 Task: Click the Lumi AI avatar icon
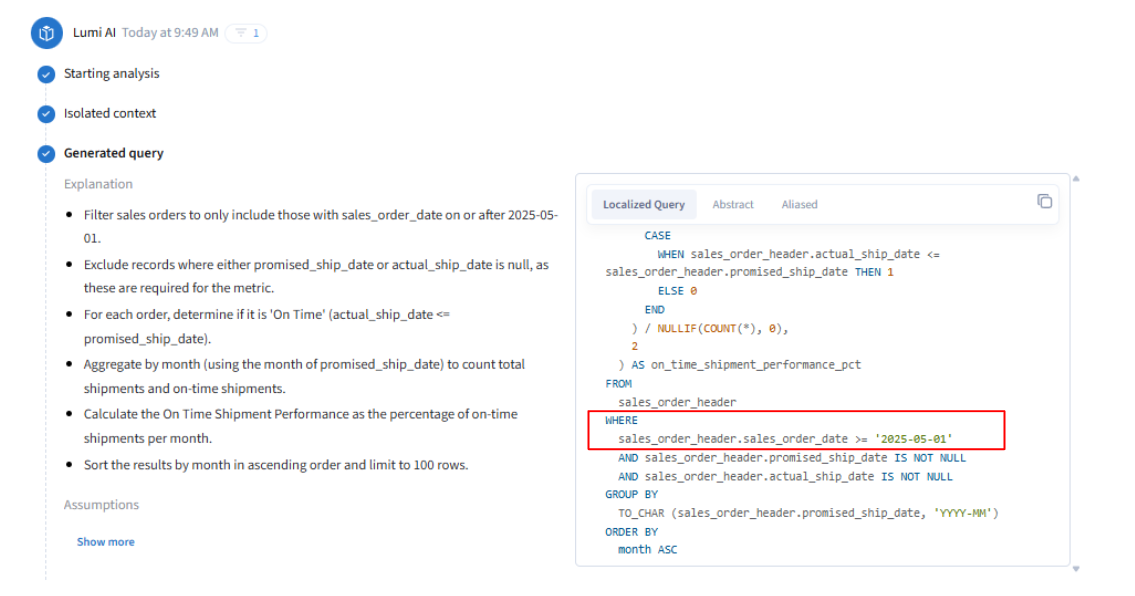click(46, 33)
